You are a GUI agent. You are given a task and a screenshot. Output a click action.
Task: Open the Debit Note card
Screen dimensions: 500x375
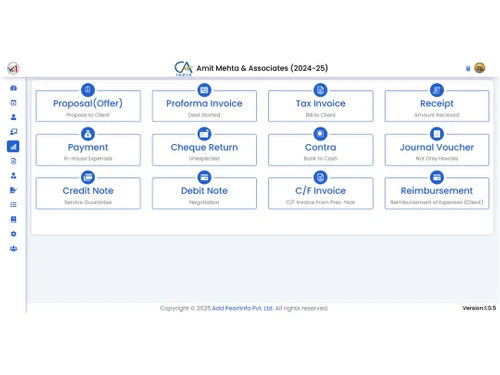coord(204,194)
